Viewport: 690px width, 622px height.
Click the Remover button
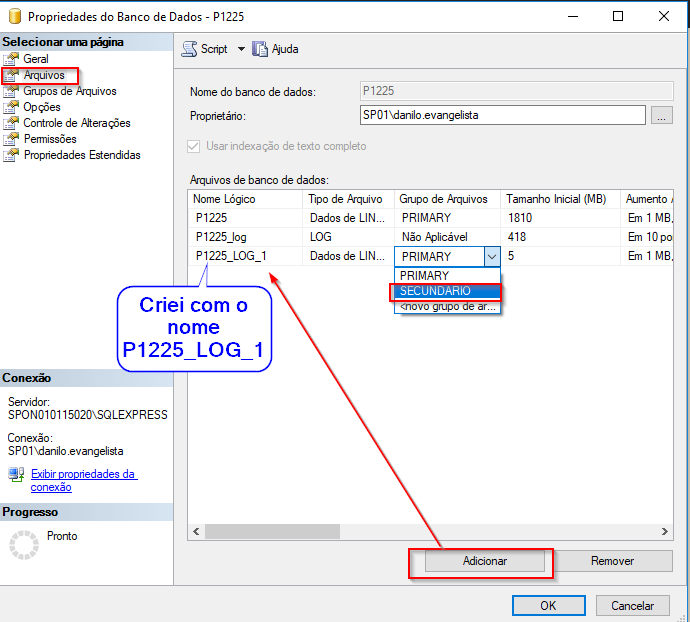tap(612, 561)
